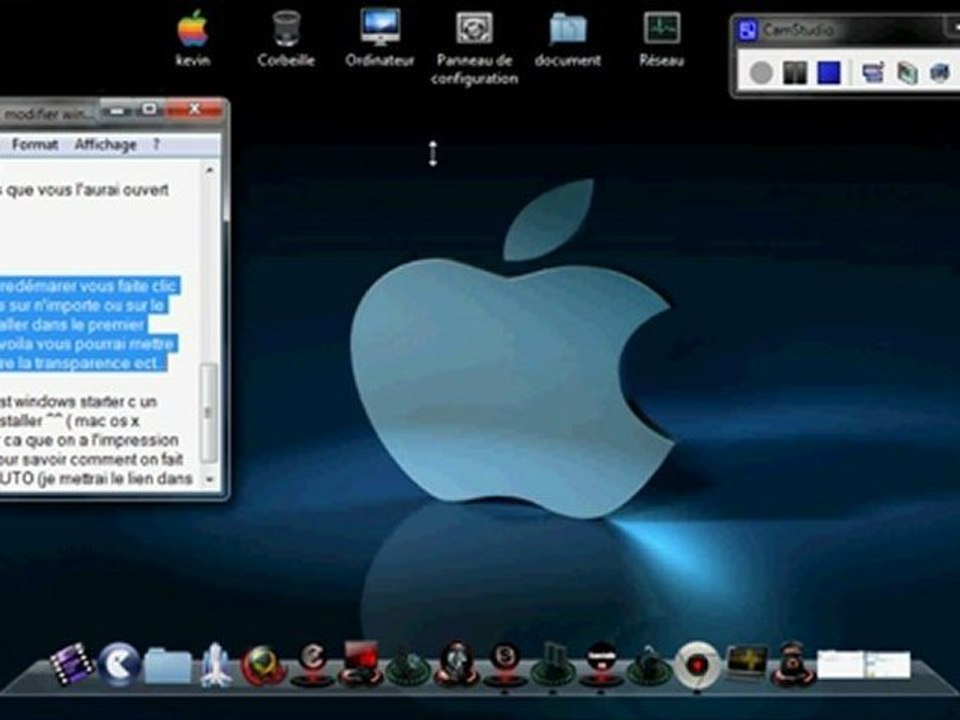
Task: Open the ? help menu
Action: coord(156,145)
